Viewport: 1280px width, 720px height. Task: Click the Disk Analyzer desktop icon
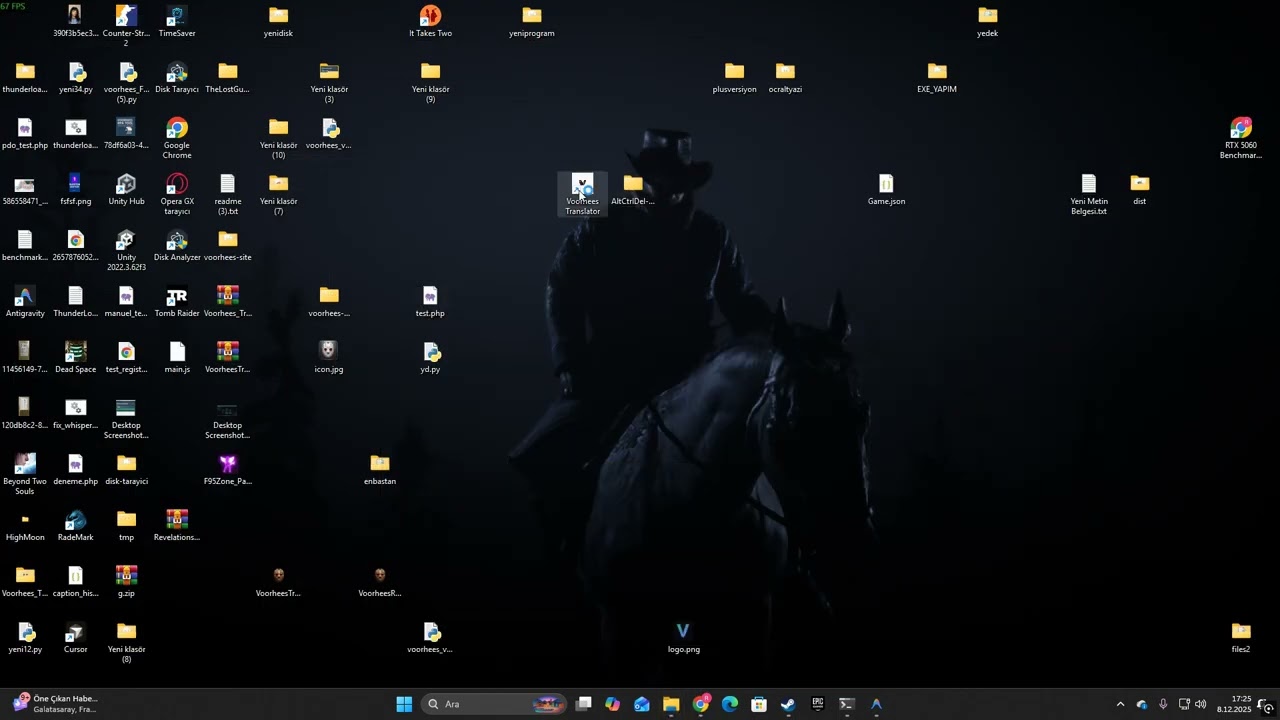177,246
